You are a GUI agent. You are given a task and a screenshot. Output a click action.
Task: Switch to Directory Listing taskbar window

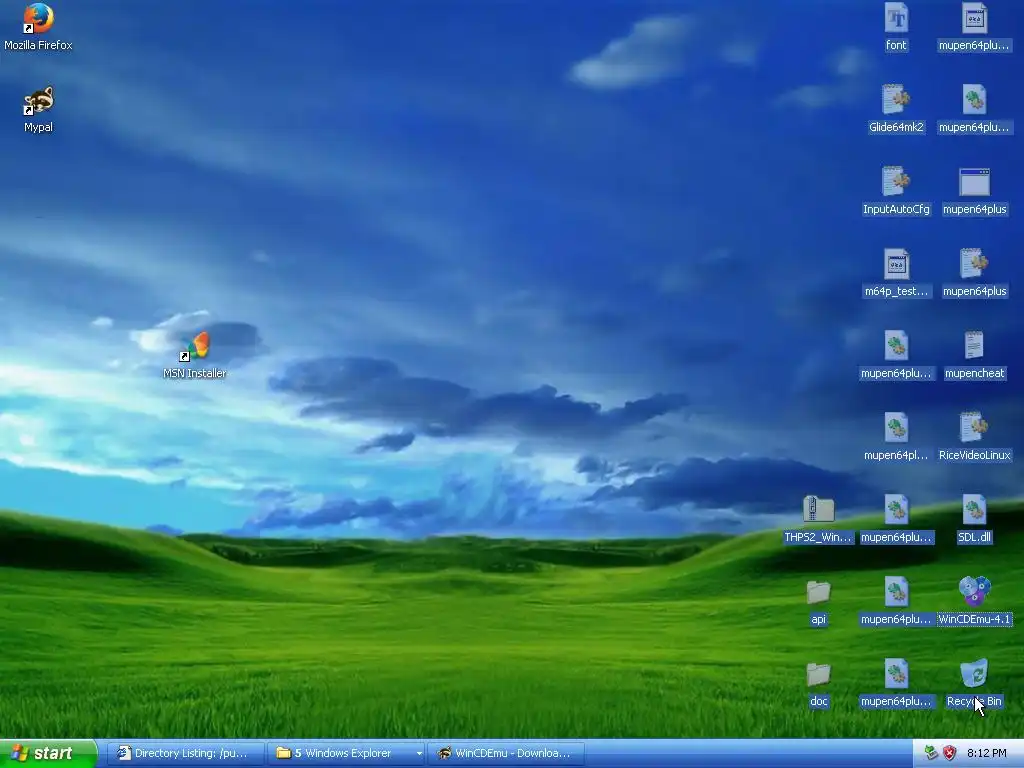(186, 754)
